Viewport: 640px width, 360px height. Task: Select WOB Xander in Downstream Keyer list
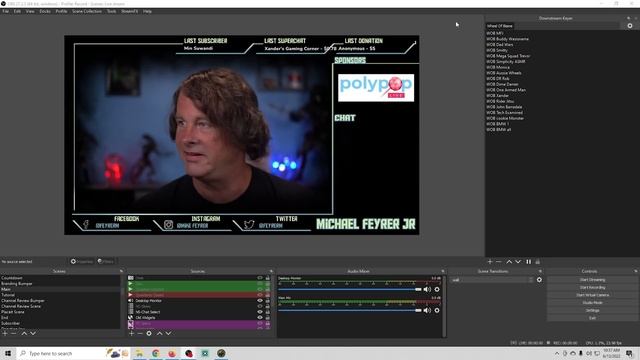498,96
